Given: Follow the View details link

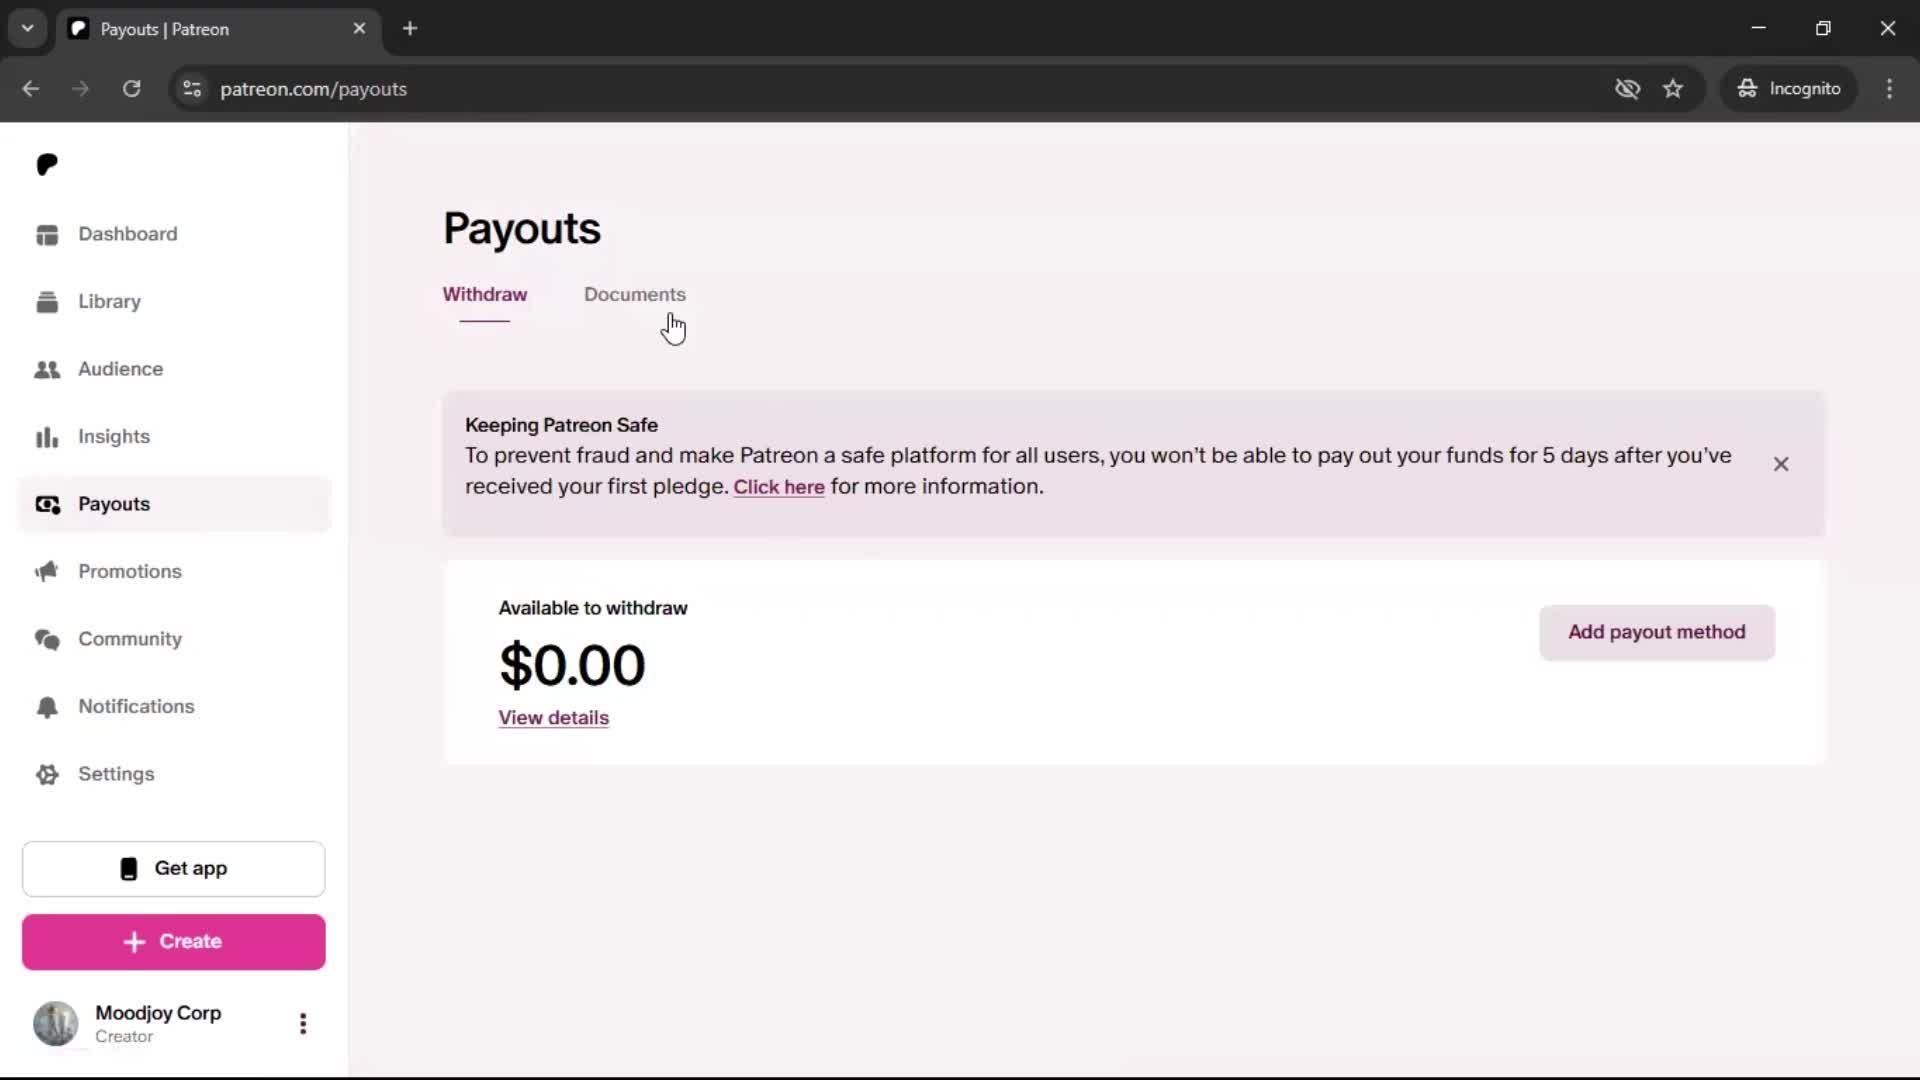Looking at the screenshot, I should [554, 718].
